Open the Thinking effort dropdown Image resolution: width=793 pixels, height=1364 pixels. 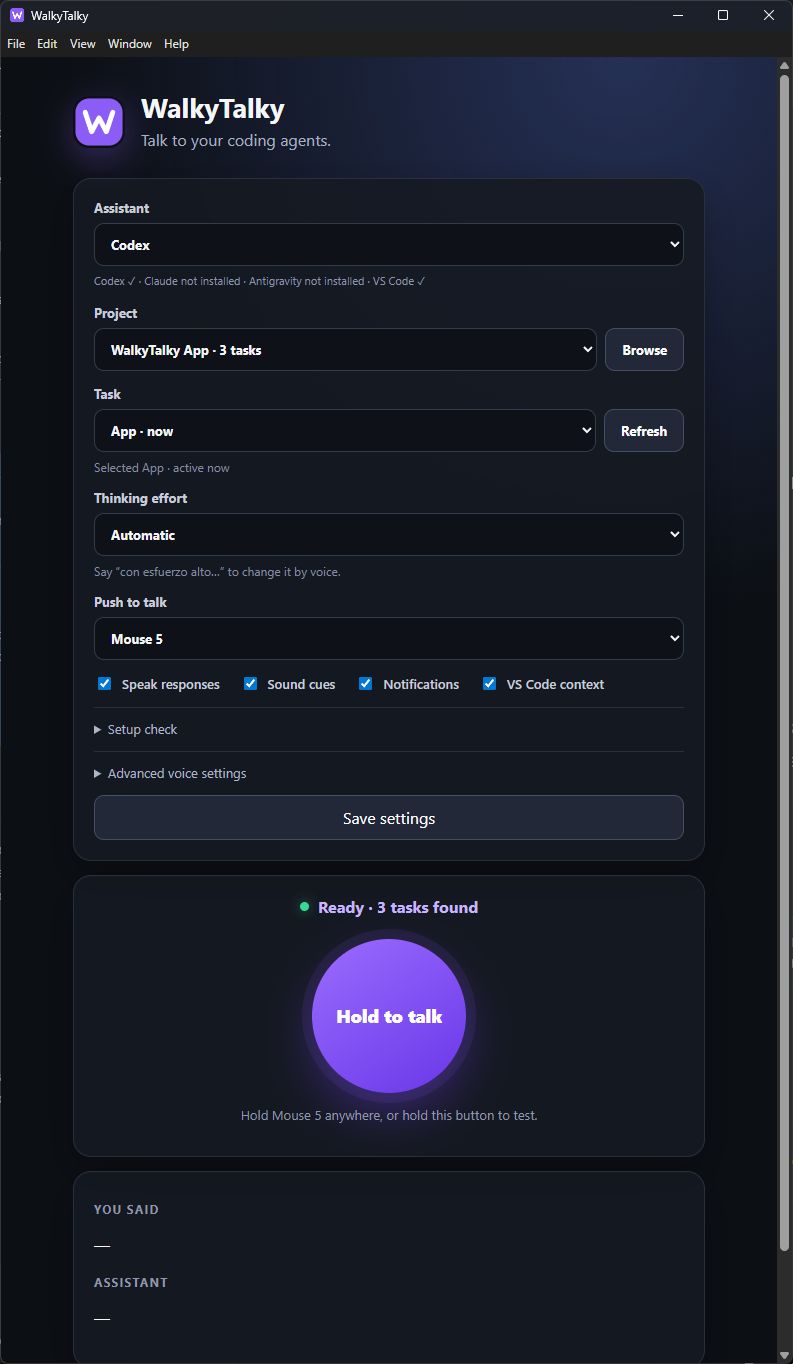(389, 535)
